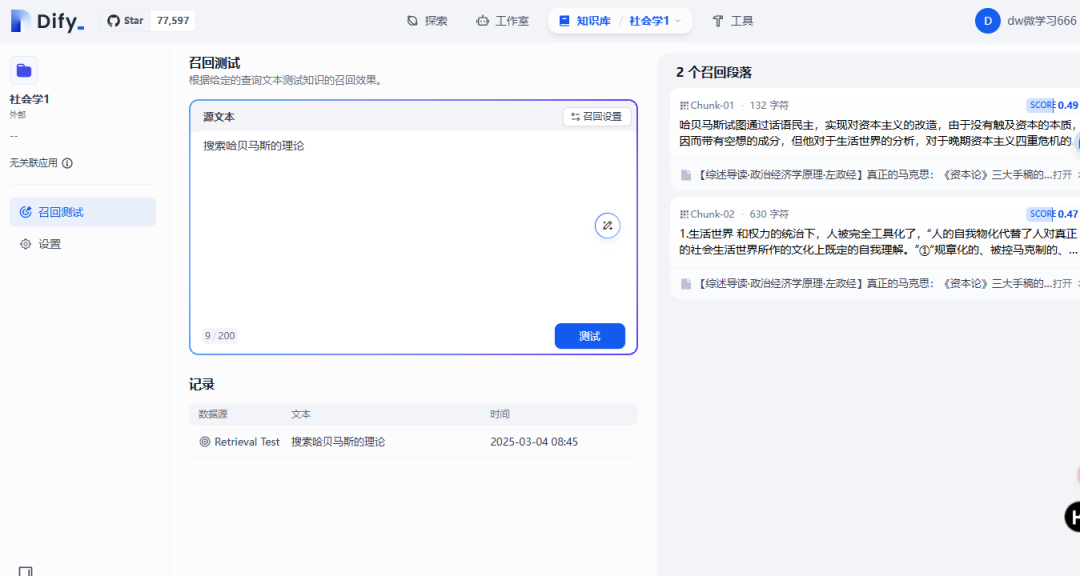1080x576 pixels.
Task: Open the GitHub Star badge
Action: (x=151, y=21)
